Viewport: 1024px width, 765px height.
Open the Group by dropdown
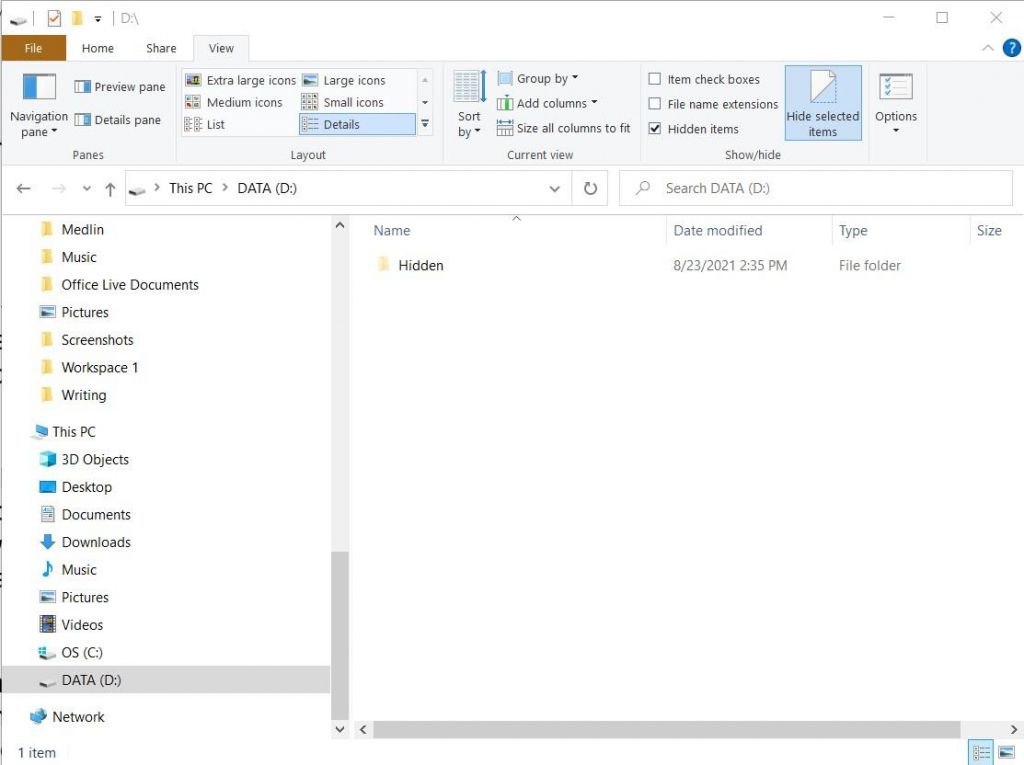click(x=539, y=77)
